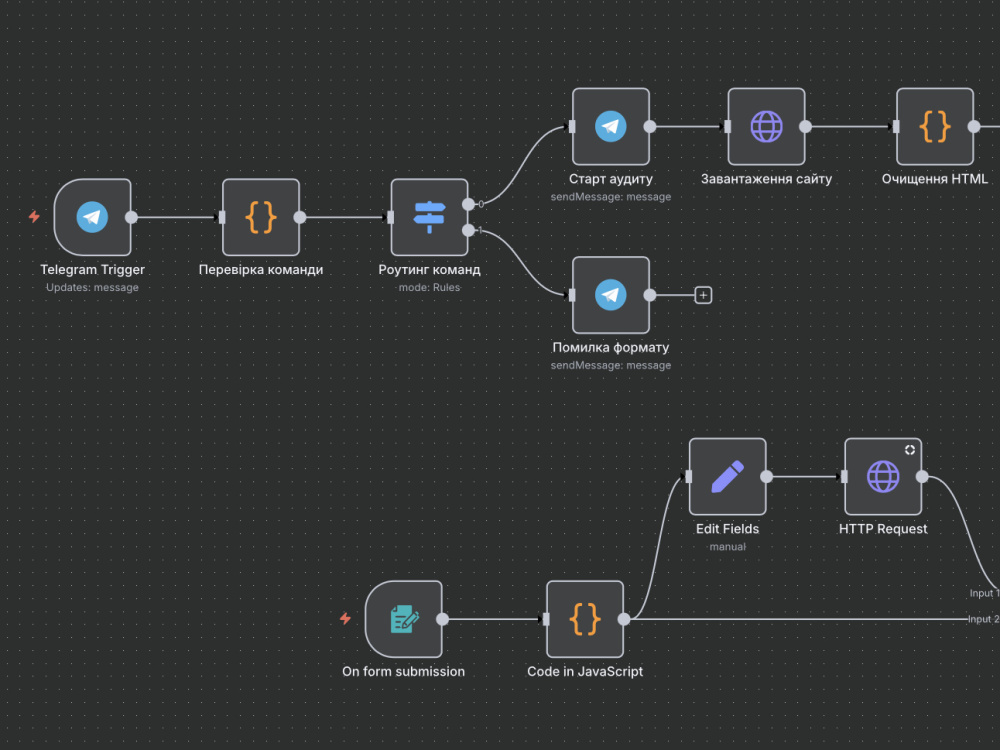Viewport: 1000px width, 750px height.
Task: Click the Telegram Trigger output connector
Action: tap(131, 217)
